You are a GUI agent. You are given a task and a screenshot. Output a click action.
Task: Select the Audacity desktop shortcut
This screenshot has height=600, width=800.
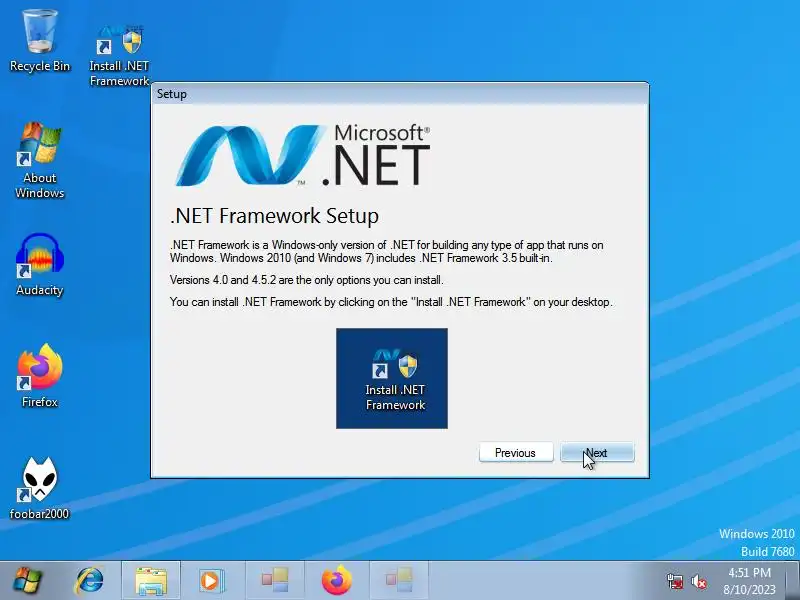point(40,264)
